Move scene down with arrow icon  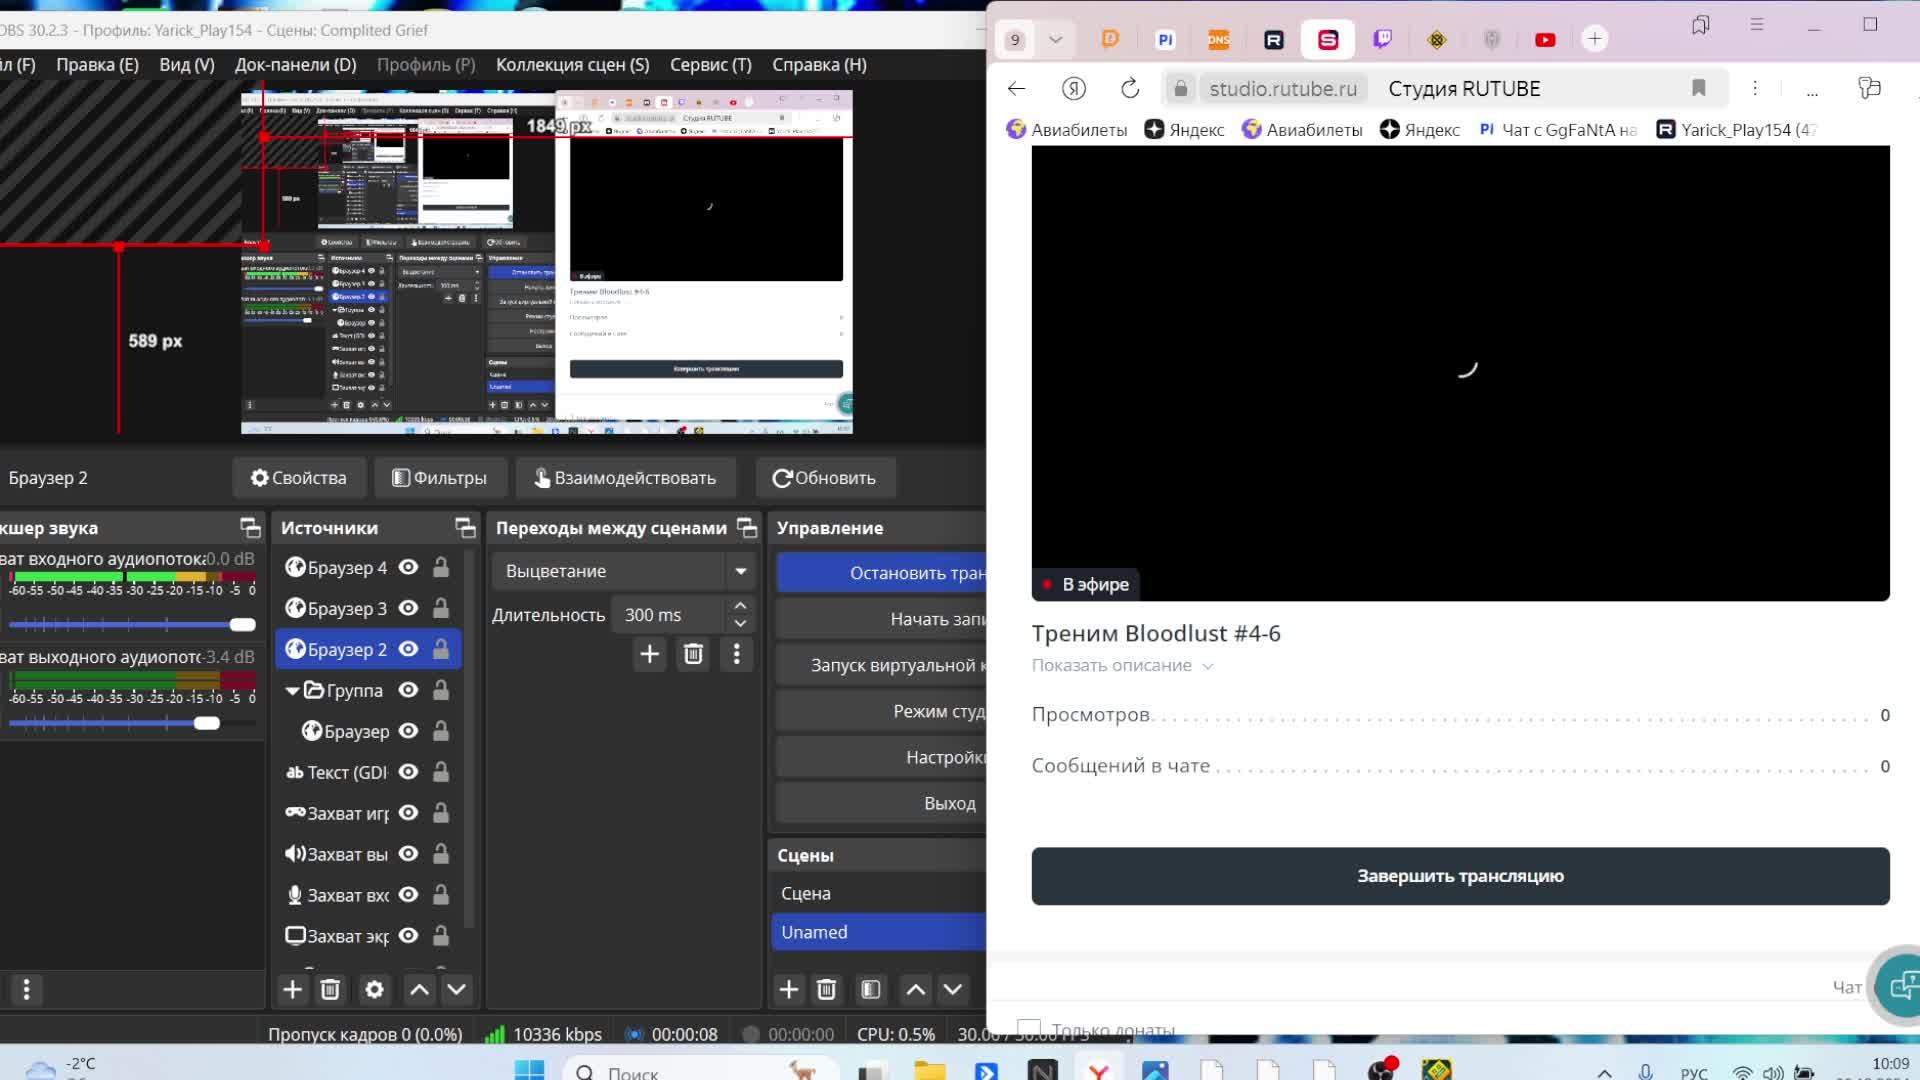tap(953, 989)
